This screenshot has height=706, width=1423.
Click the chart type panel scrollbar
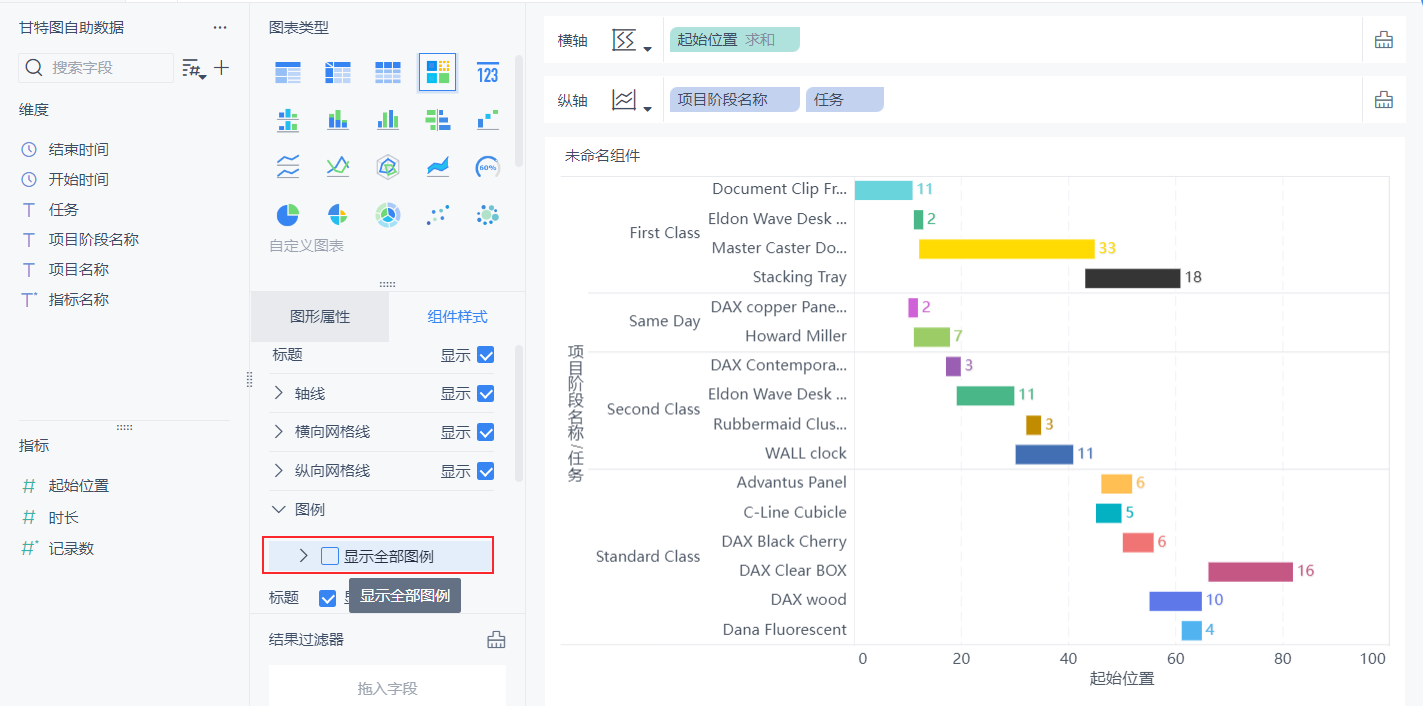518,110
